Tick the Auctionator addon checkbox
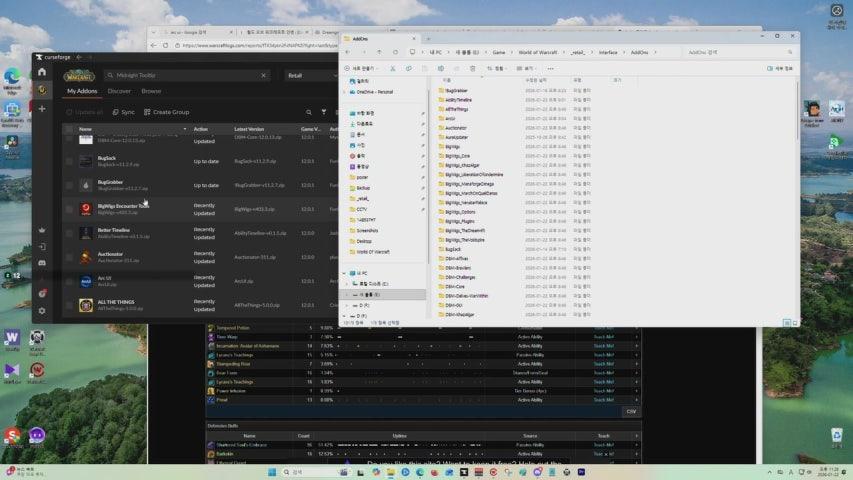The width and height of the screenshot is (853, 480). click(x=69, y=257)
